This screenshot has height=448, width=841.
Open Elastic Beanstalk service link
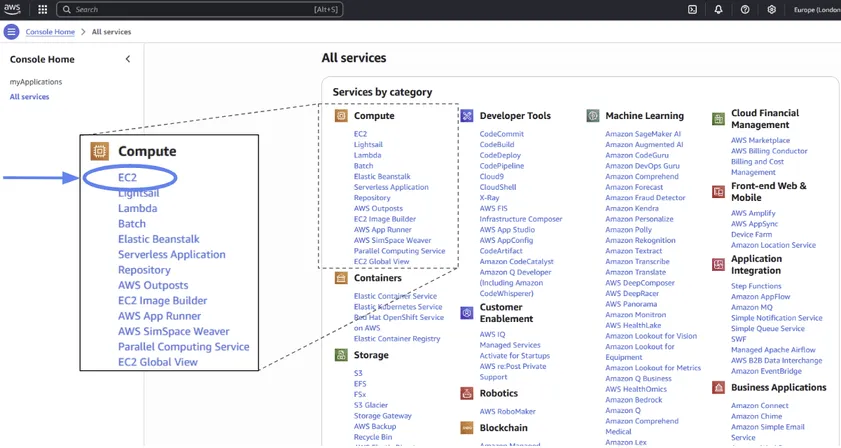[382, 176]
